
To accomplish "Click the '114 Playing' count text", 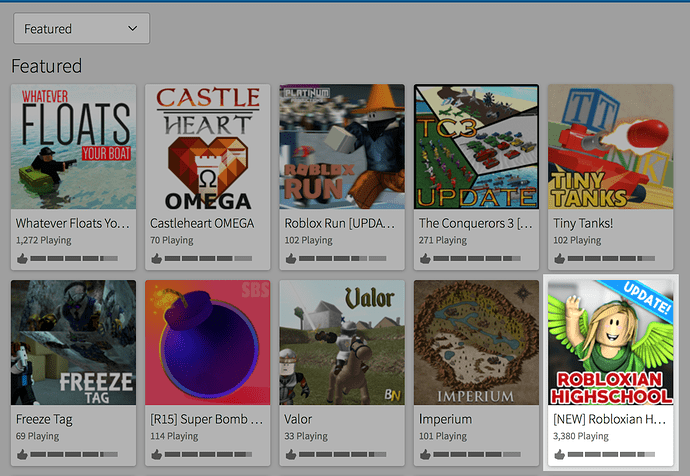I will click(x=174, y=436).
